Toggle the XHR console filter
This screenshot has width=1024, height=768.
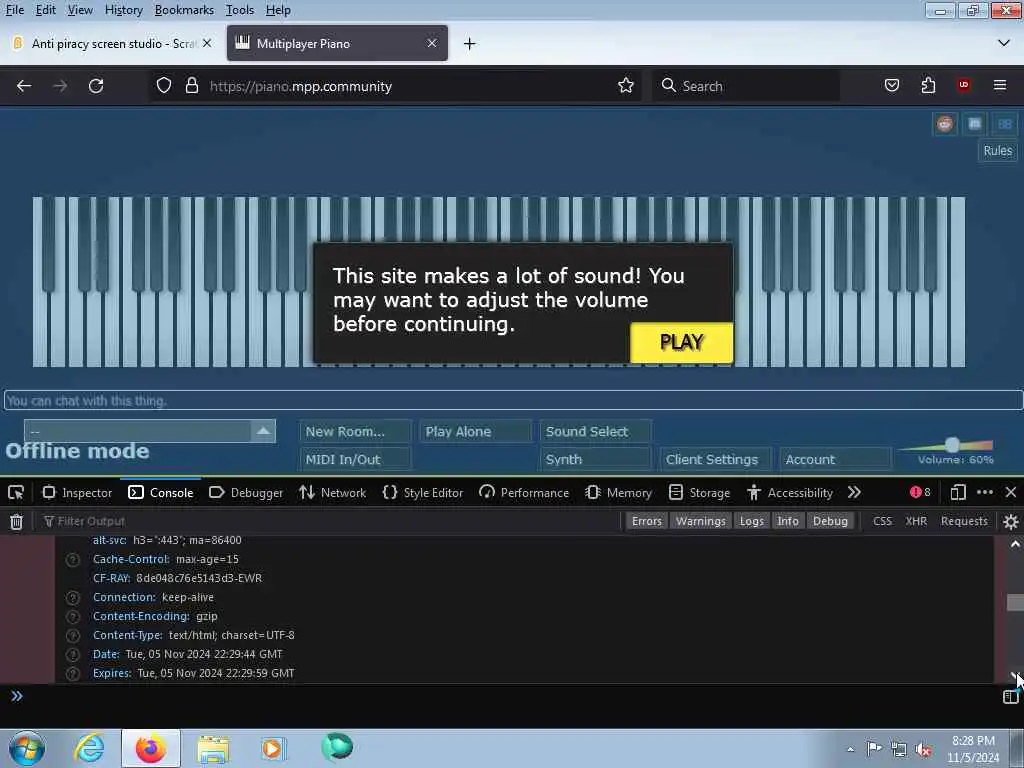(x=916, y=521)
